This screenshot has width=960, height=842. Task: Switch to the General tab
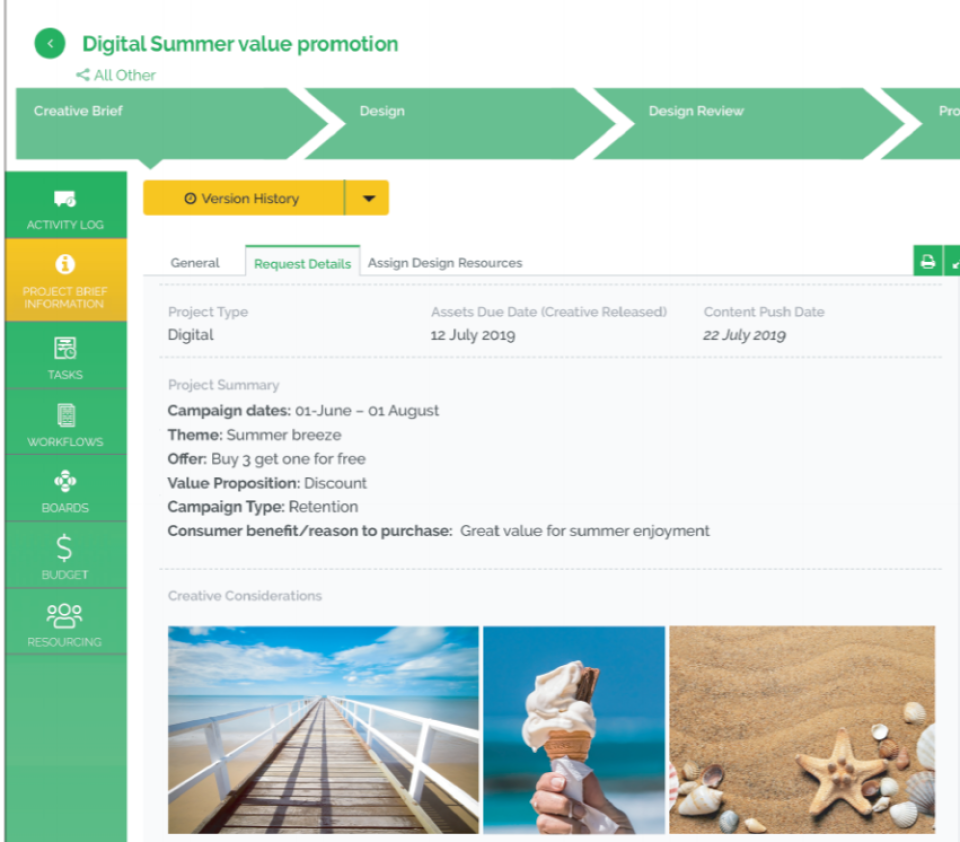195,263
